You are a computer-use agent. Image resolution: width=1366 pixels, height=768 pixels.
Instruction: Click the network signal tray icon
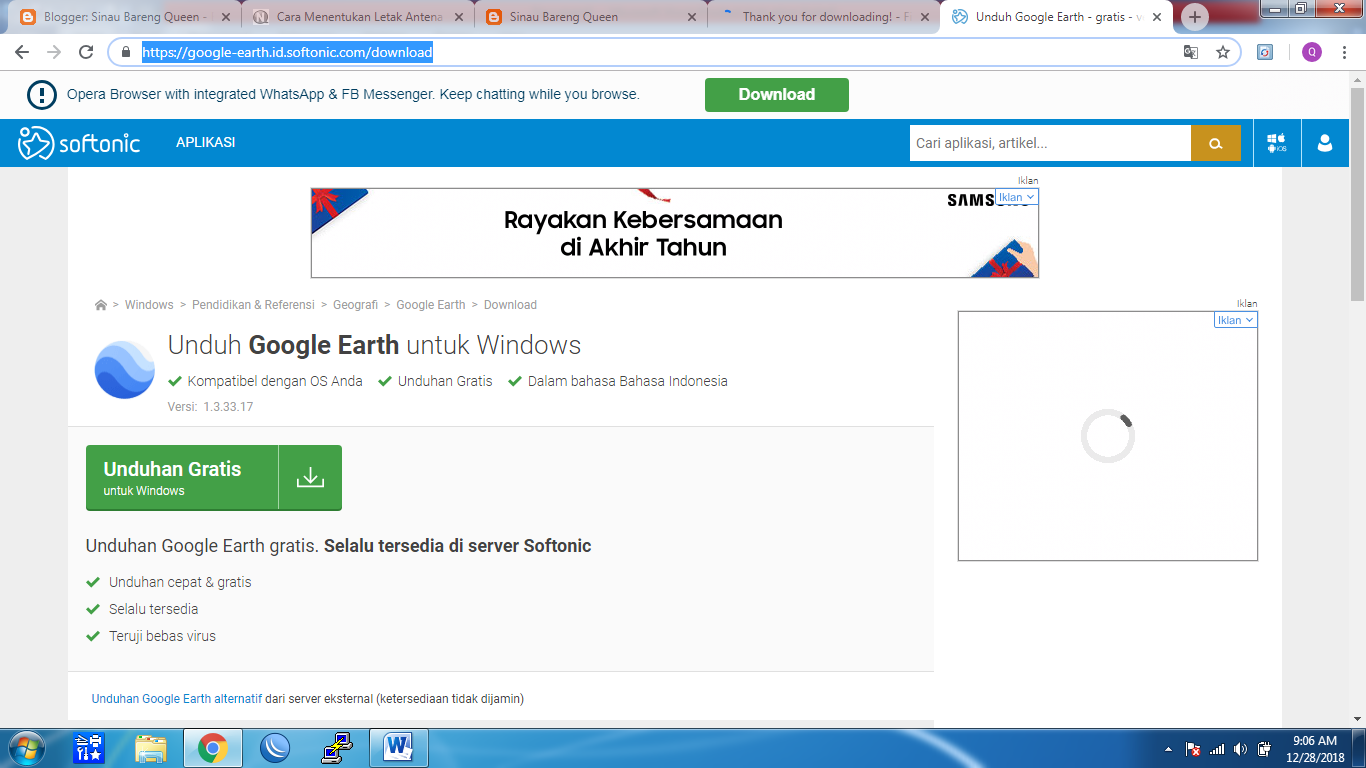[x=1217, y=749]
